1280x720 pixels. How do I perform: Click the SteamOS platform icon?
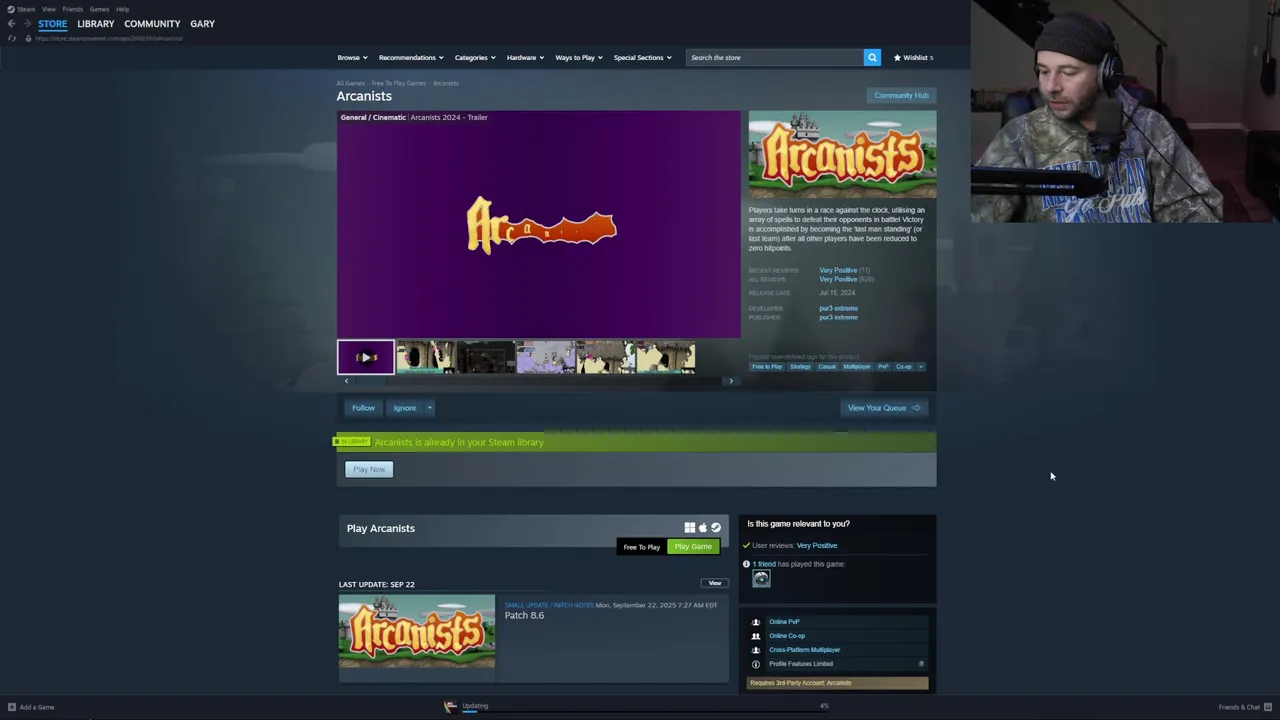[x=715, y=528]
